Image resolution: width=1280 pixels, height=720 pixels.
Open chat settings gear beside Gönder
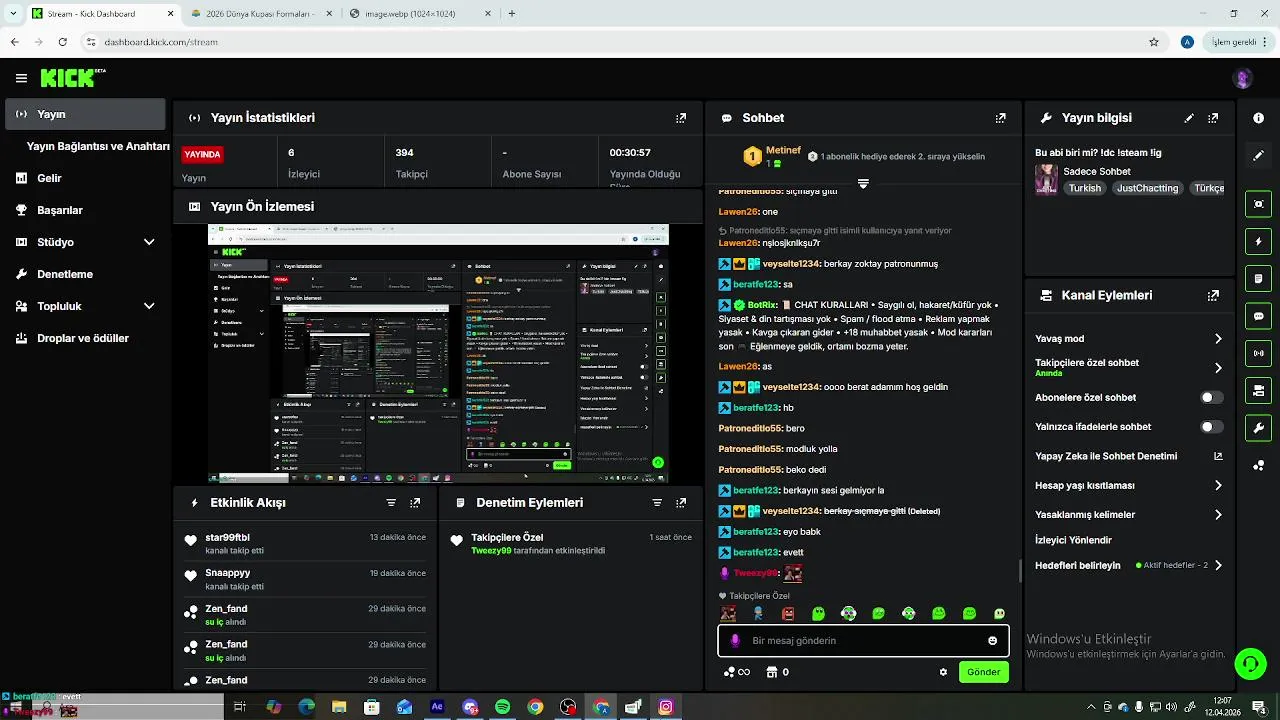coord(943,673)
